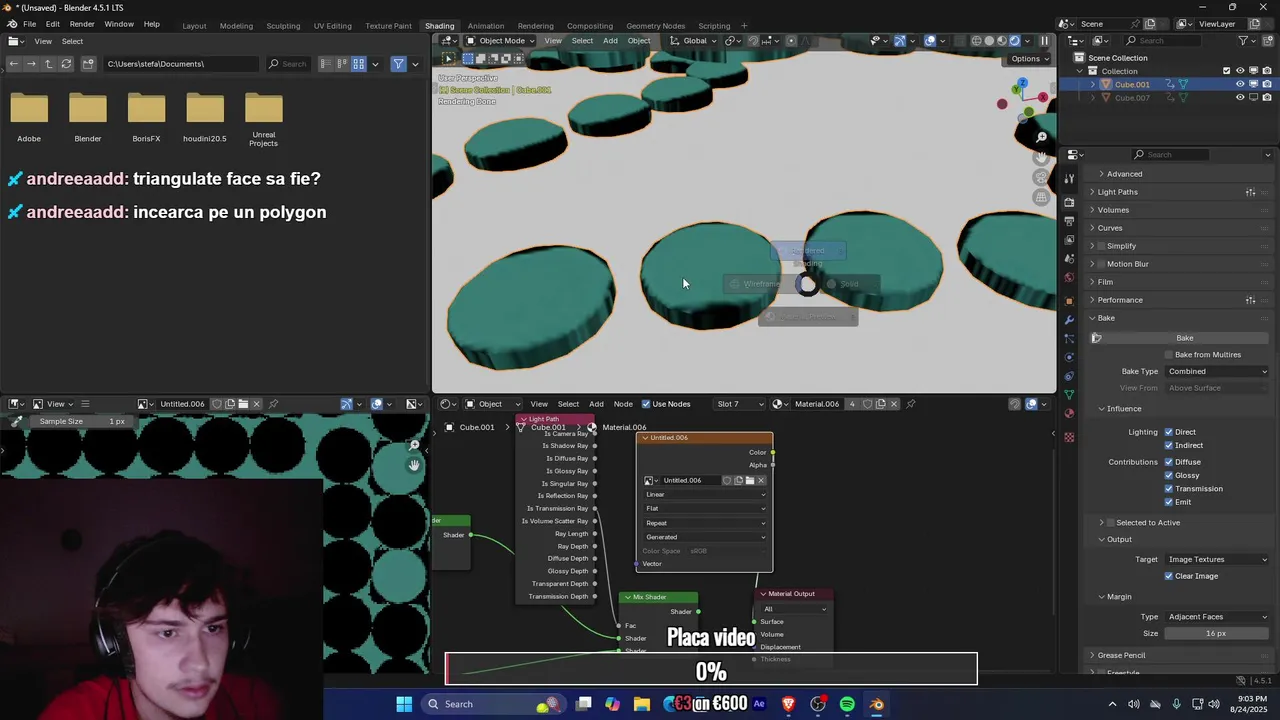Toggle the file browser filter funnel
1280x720 pixels.
398,64
